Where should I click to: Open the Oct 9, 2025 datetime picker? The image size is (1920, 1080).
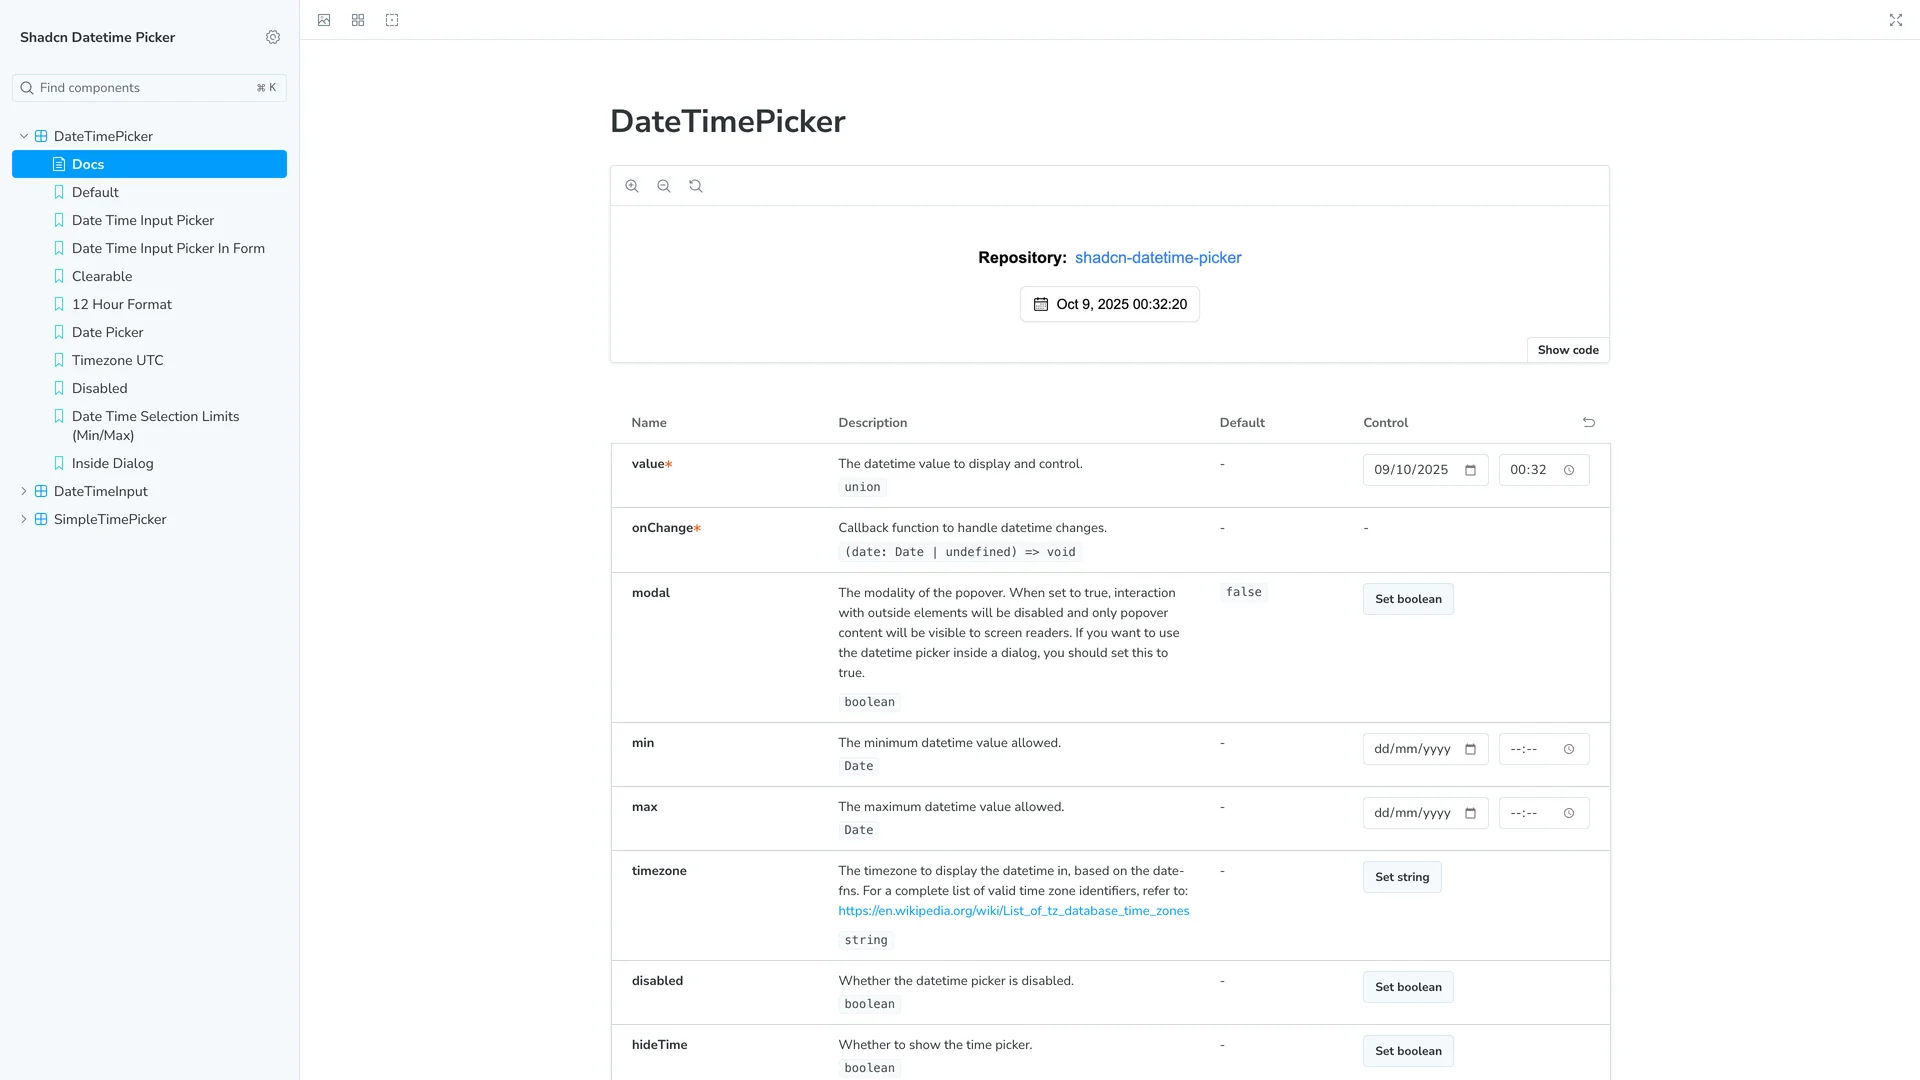1110,304
